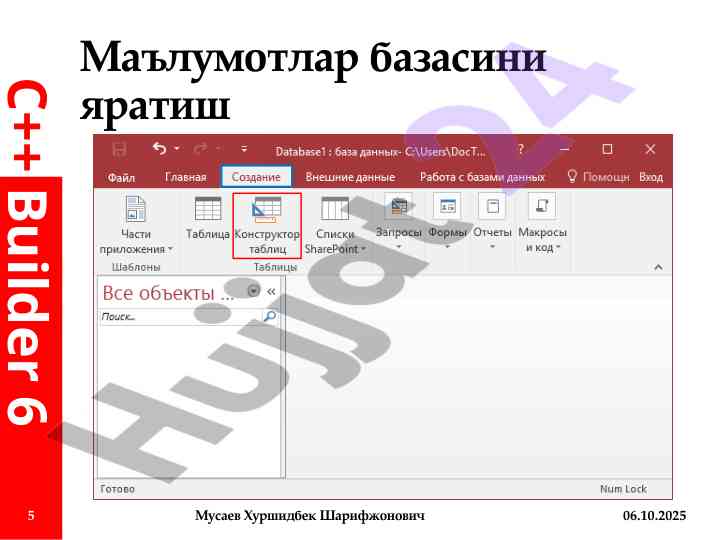The width and height of the screenshot is (720, 540).
Task: Open the Запросы group
Action: 398,220
